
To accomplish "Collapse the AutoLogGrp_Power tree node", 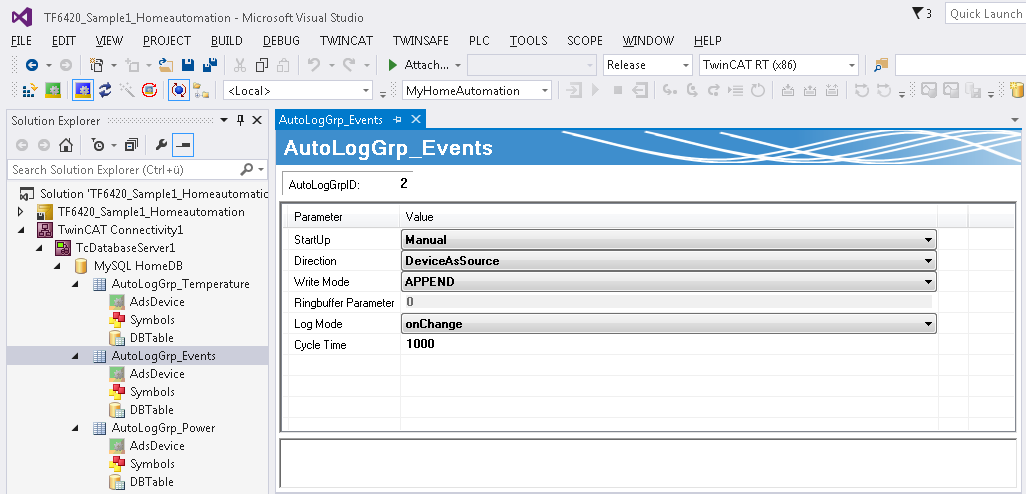I will pos(75,428).
